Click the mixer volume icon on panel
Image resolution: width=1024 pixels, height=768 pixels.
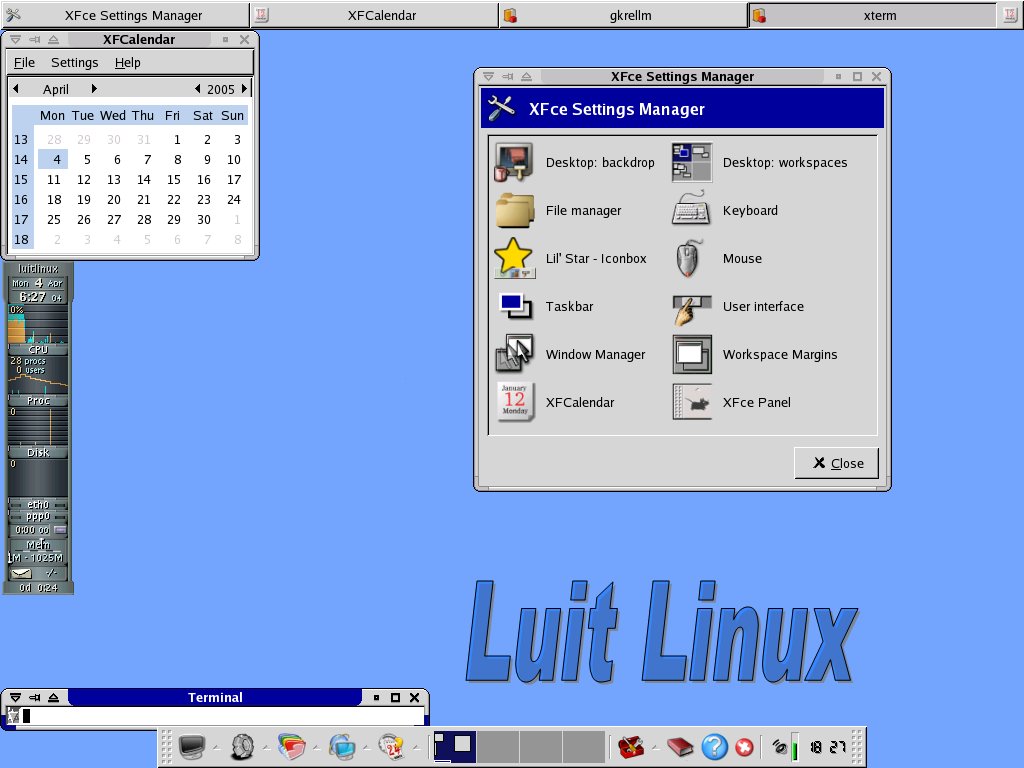click(x=779, y=746)
